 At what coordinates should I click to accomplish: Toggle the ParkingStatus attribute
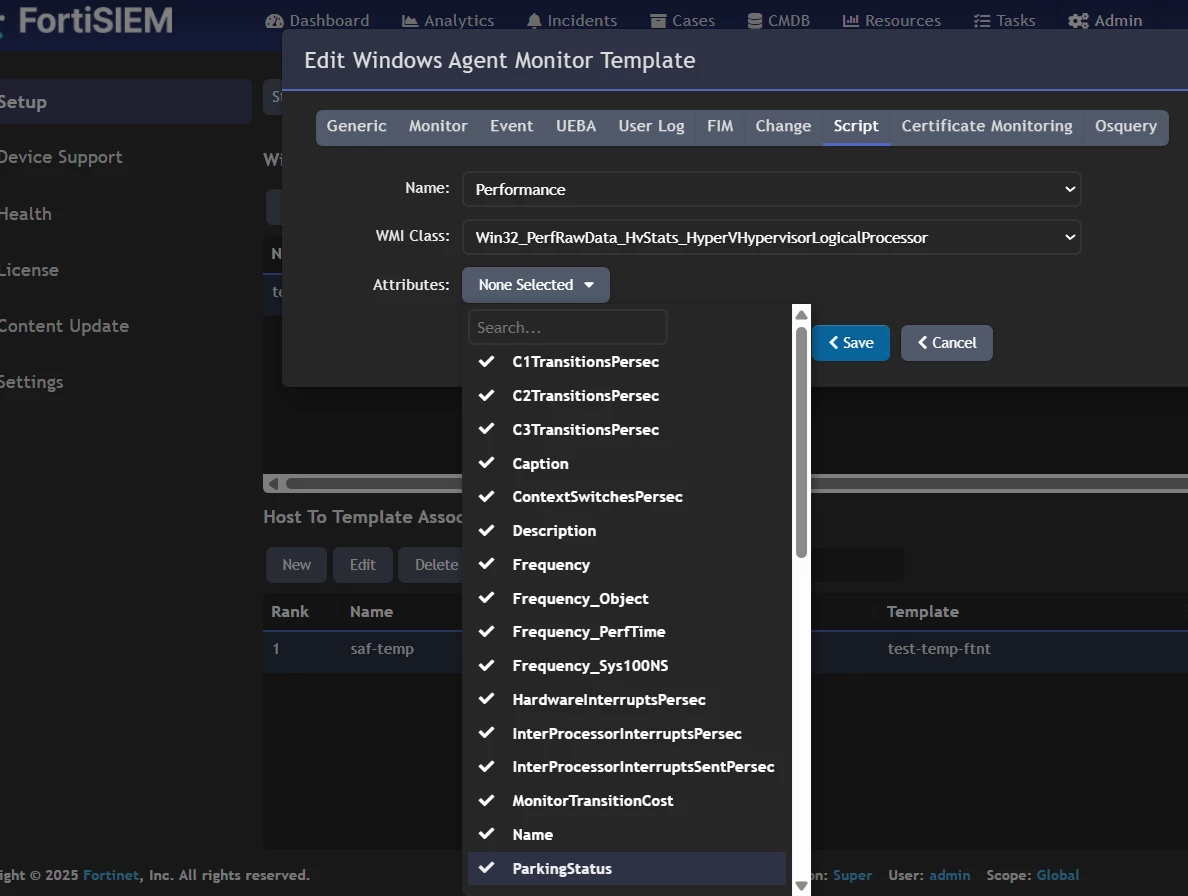(627, 869)
